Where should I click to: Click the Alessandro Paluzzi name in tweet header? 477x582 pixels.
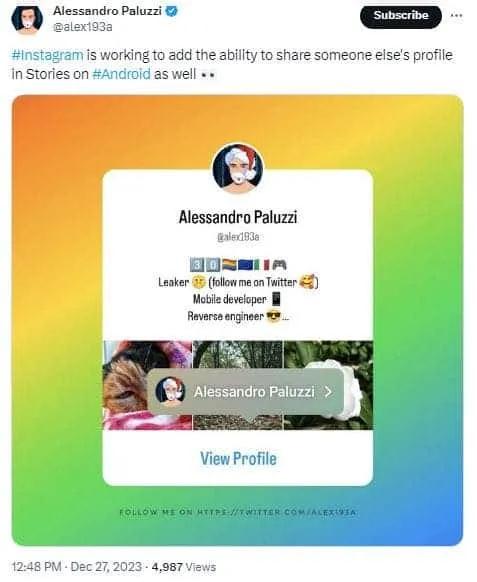(107, 11)
